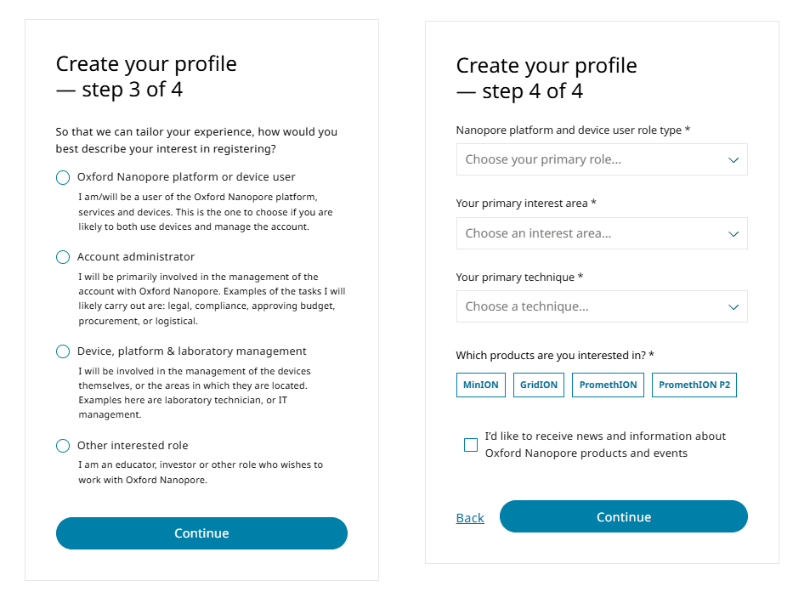Select the MinION product chip
The image size is (803, 605).
[480, 384]
